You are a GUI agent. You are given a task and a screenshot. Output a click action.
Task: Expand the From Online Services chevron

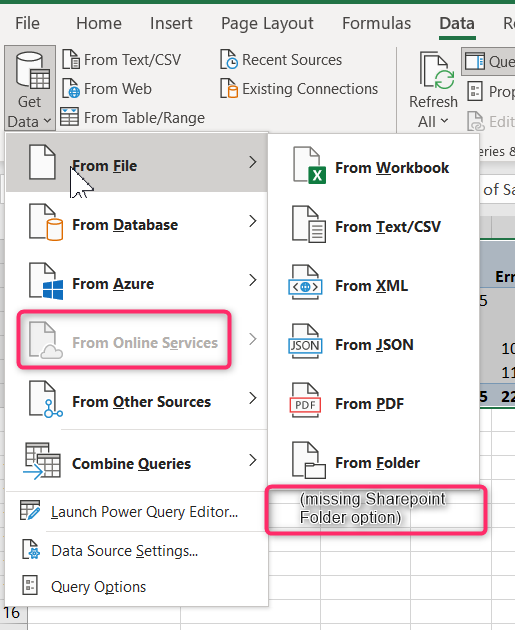click(x=252, y=339)
